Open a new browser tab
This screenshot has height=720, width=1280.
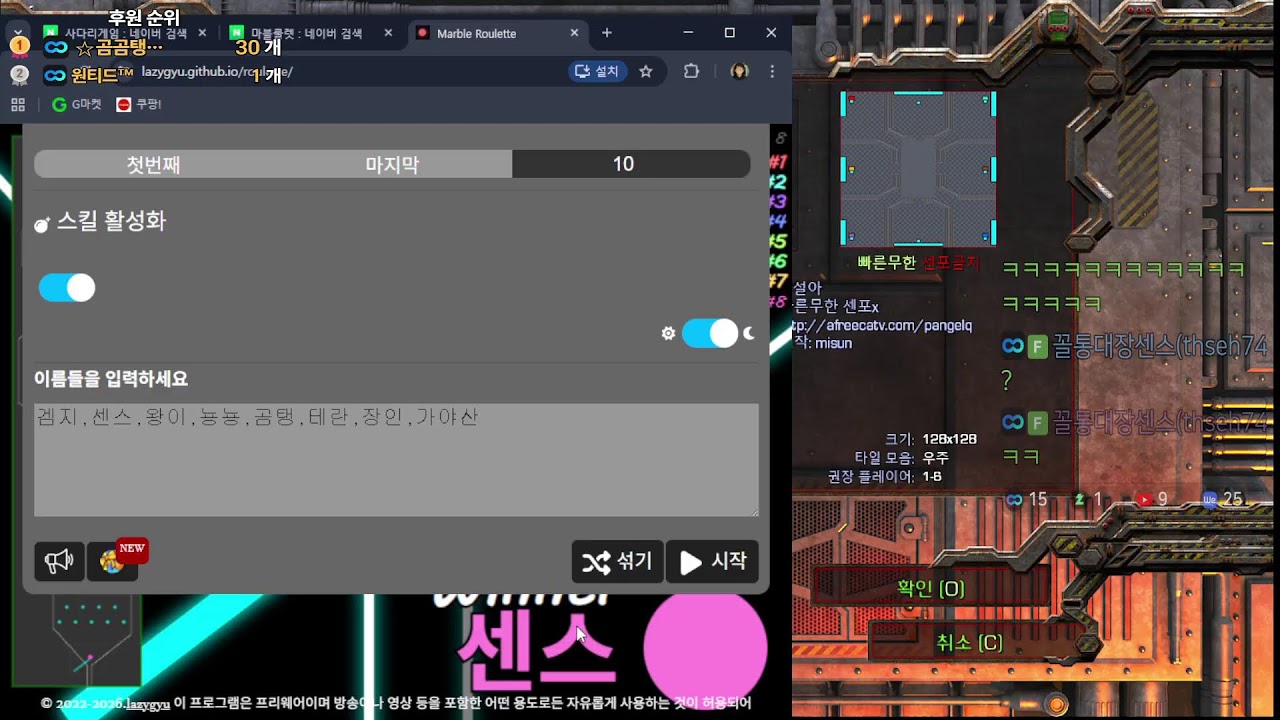pos(606,33)
